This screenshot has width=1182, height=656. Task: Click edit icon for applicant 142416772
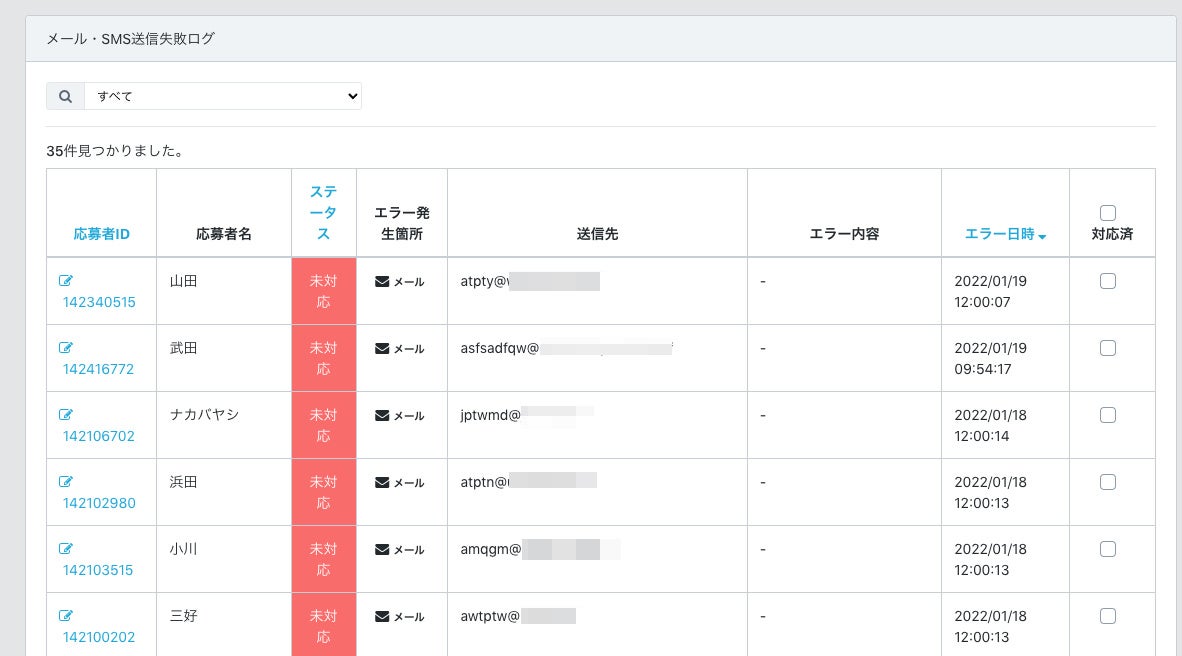click(66, 348)
